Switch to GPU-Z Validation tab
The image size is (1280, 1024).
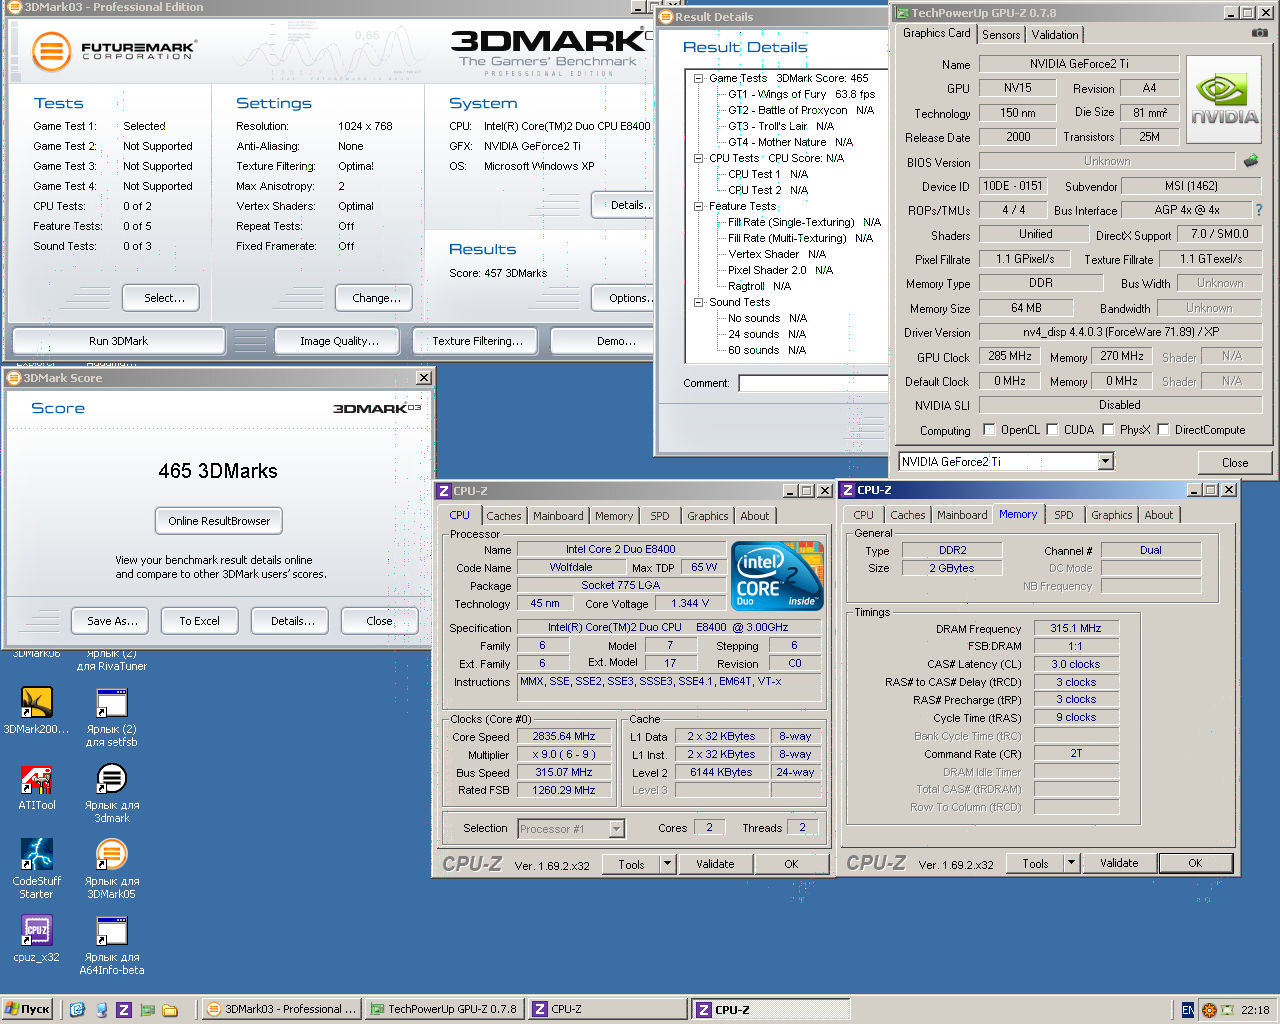point(1055,34)
